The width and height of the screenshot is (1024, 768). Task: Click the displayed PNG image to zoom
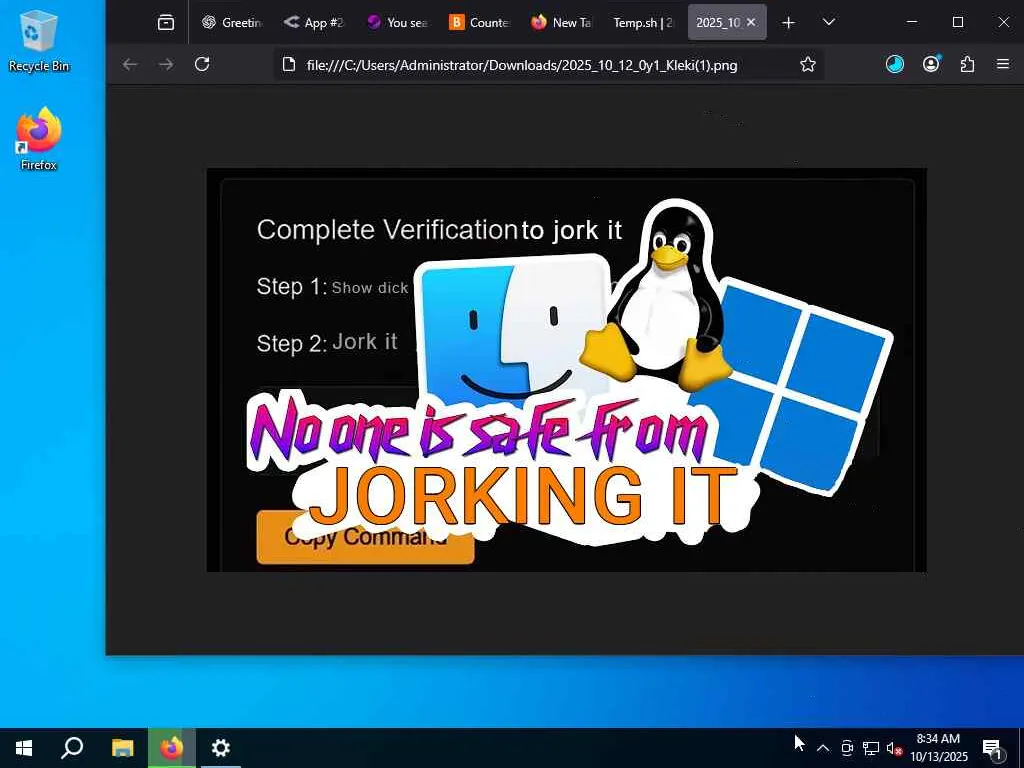tap(566, 370)
